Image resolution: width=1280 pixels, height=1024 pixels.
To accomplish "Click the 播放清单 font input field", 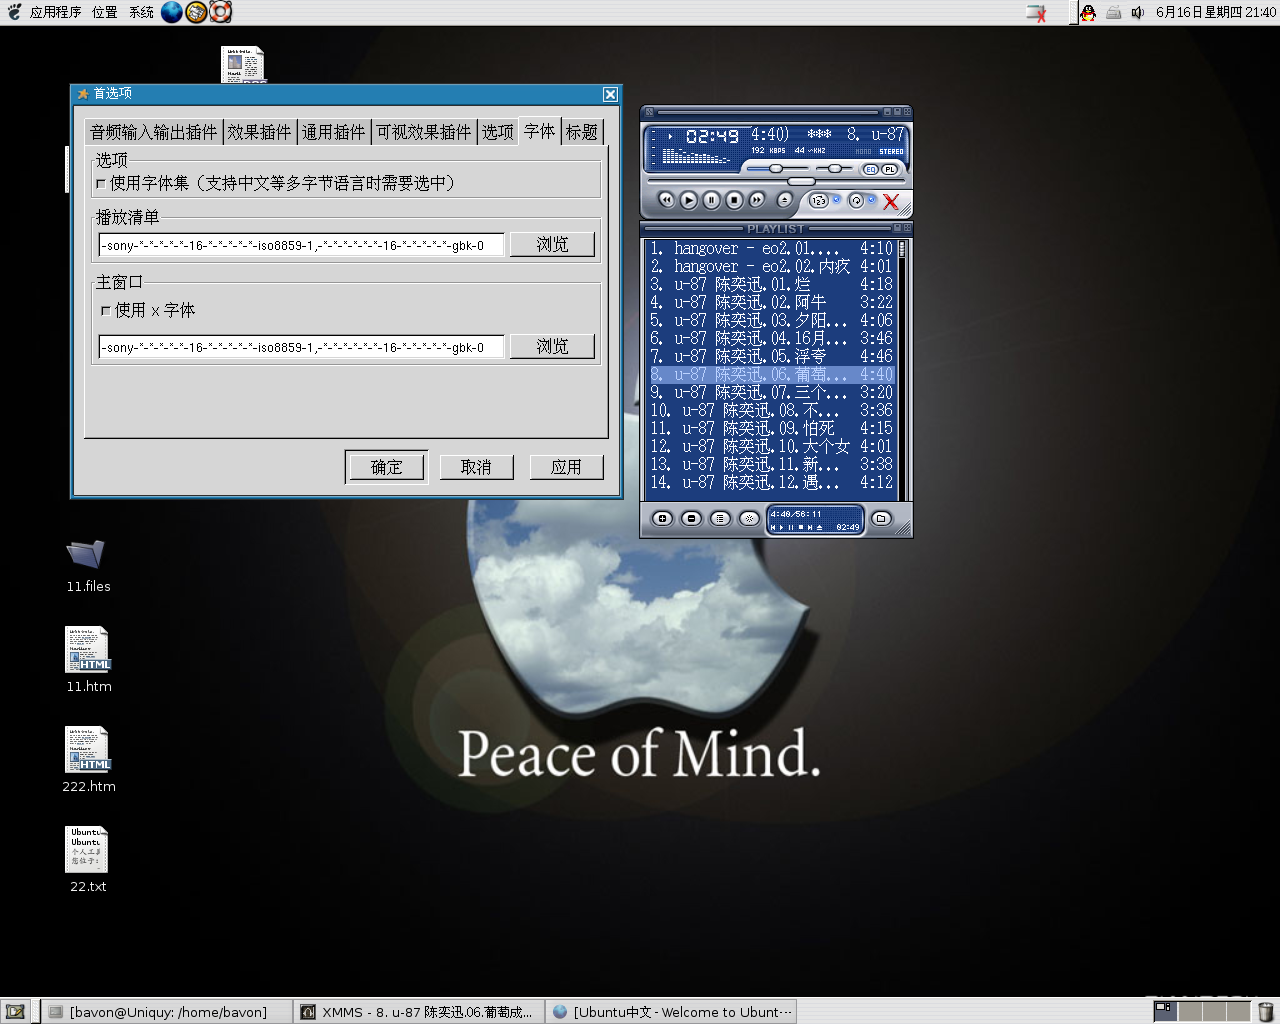I will pyautogui.click(x=301, y=245).
